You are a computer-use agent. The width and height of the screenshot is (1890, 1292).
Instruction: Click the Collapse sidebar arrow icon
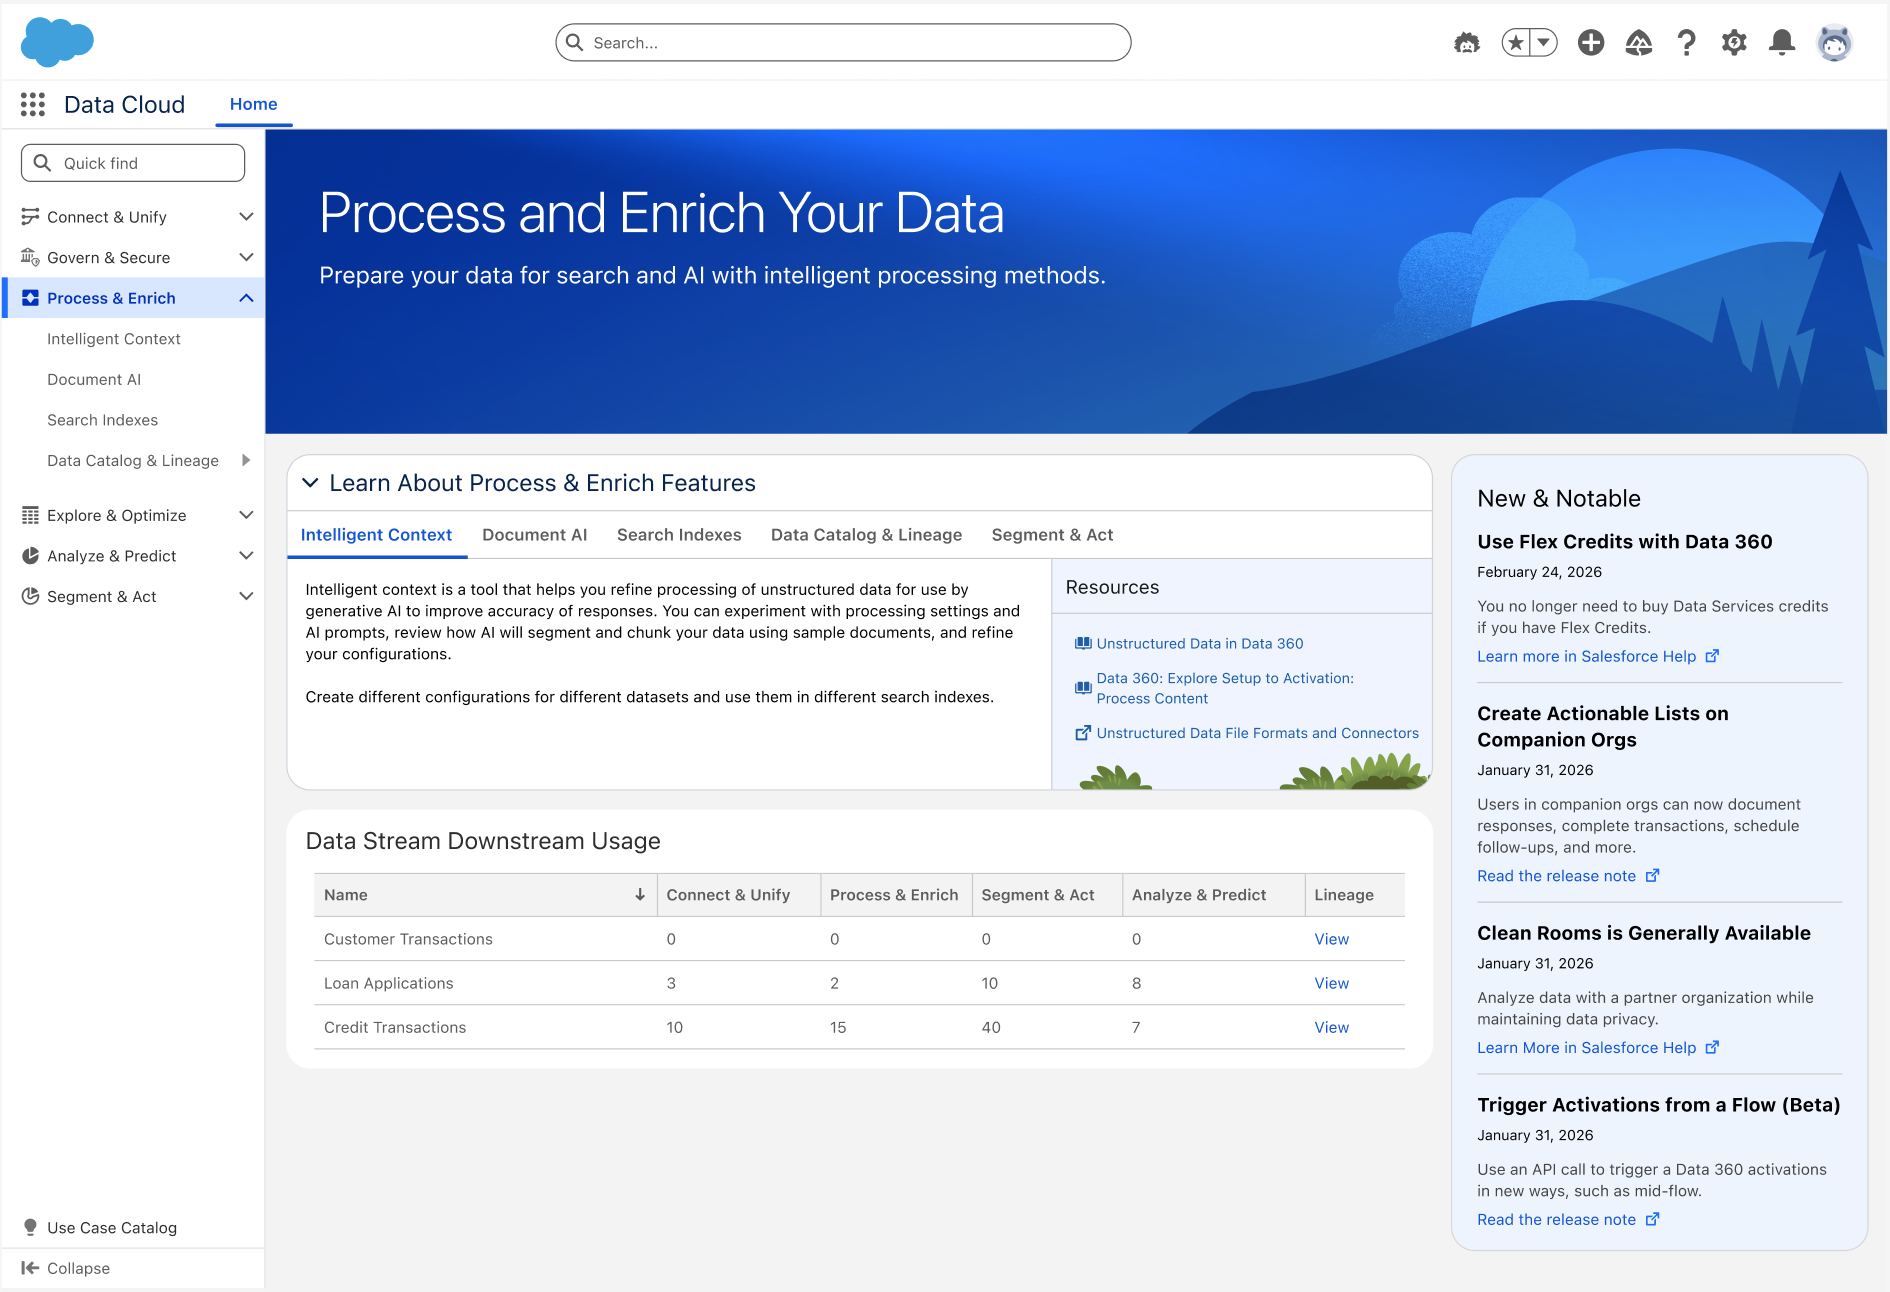click(x=30, y=1268)
